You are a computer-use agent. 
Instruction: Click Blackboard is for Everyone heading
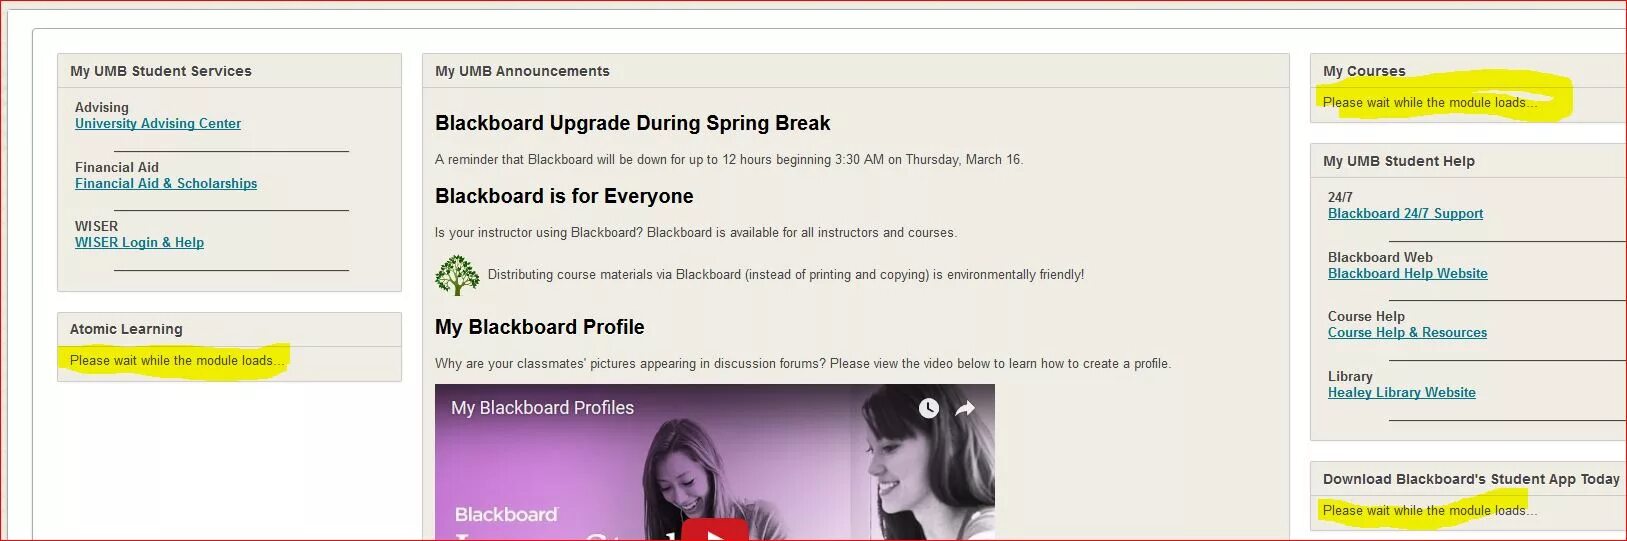pos(564,196)
